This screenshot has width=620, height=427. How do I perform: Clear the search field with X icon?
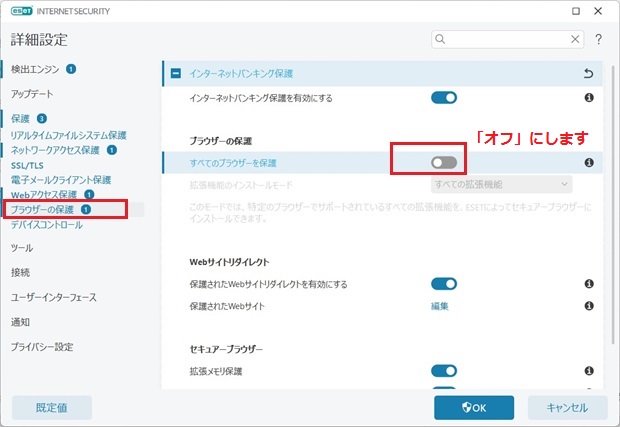click(x=575, y=39)
